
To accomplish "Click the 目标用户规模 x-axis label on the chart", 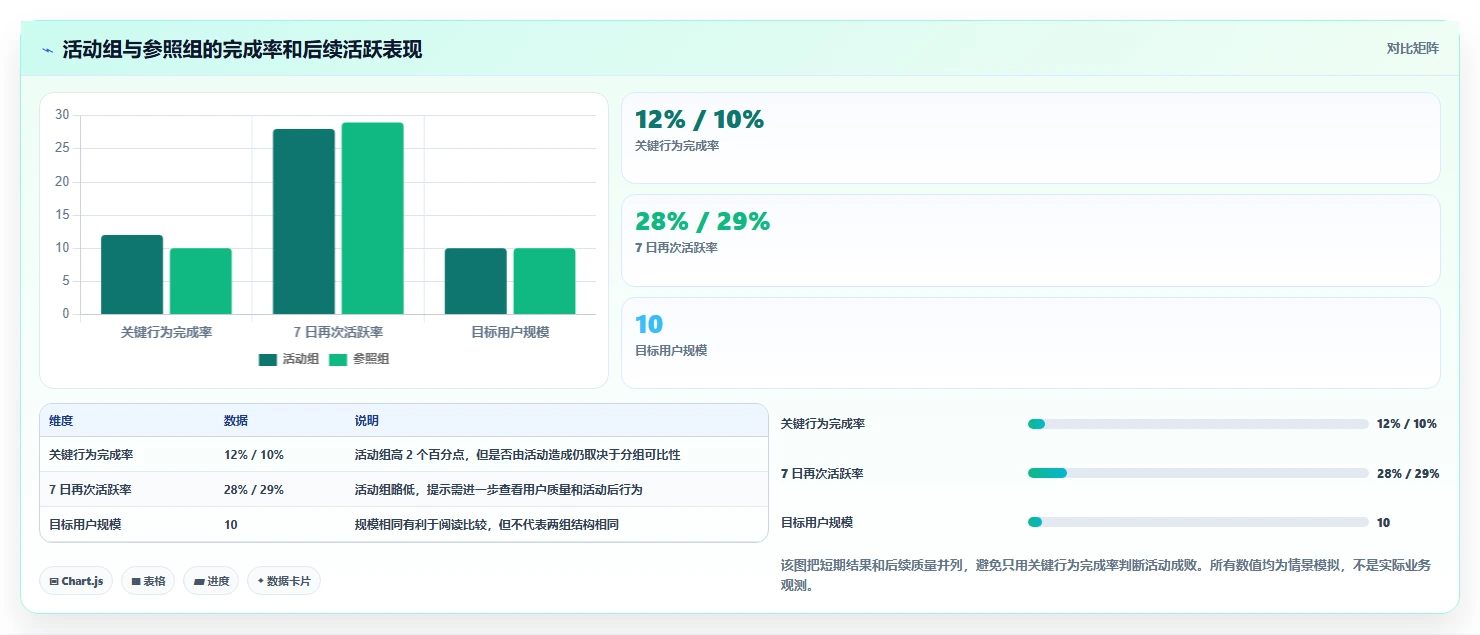I will click(x=510, y=332).
